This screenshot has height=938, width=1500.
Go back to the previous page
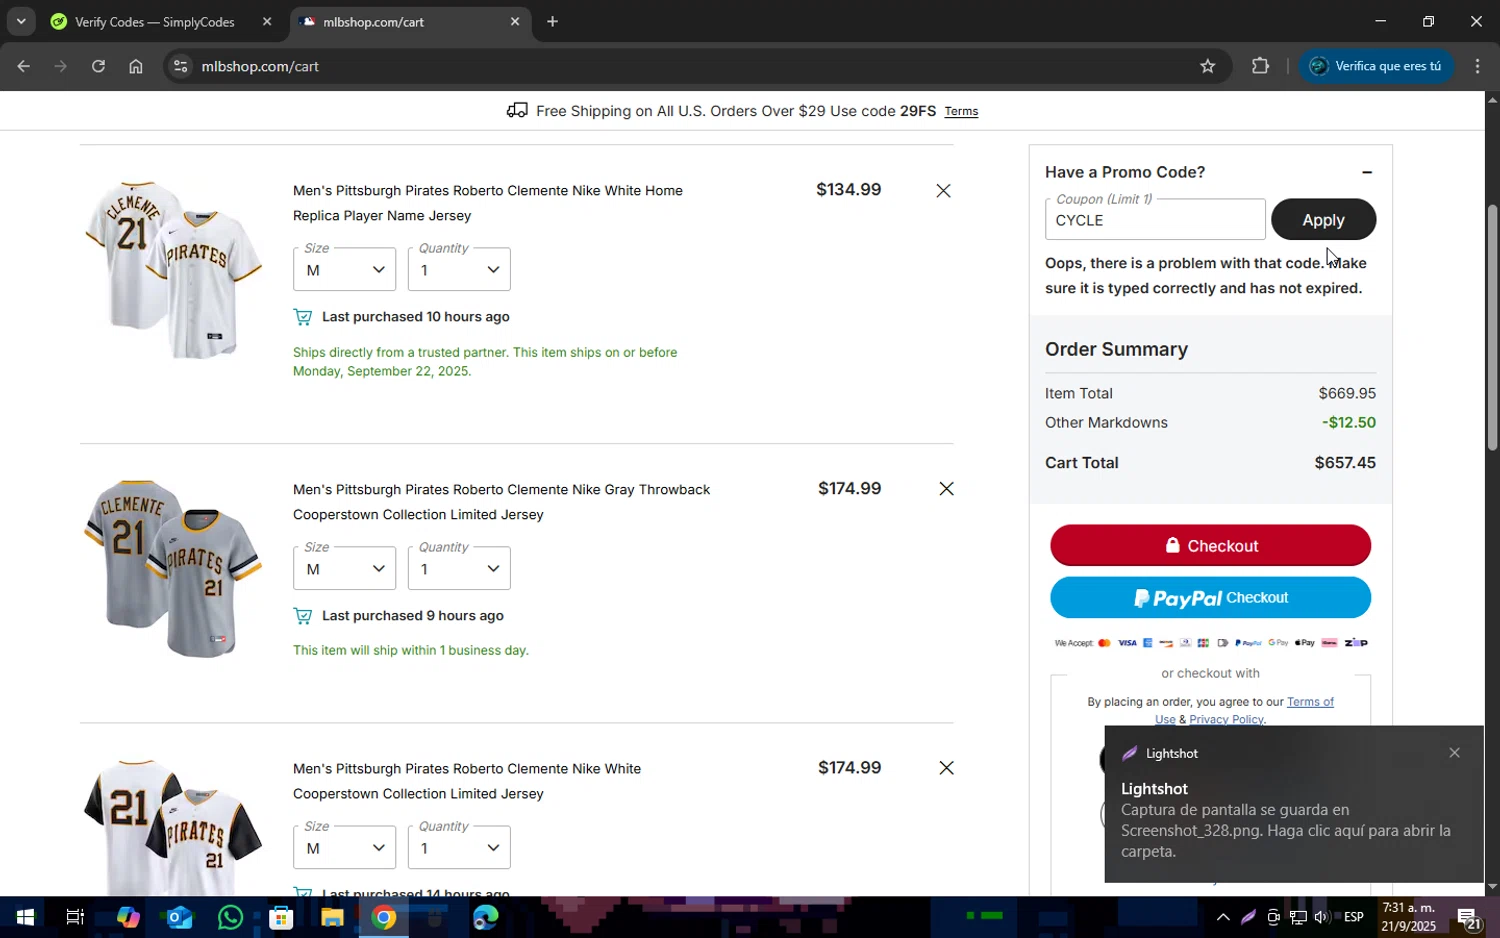(23, 67)
